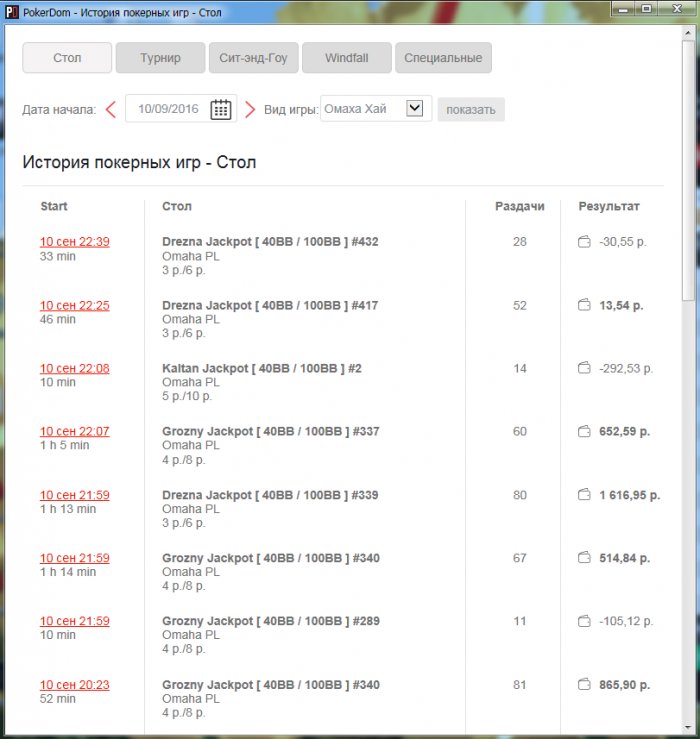Select table name Drezna Jackpot #432
This screenshot has height=739, width=700.
pyautogui.click(x=270, y=242)
